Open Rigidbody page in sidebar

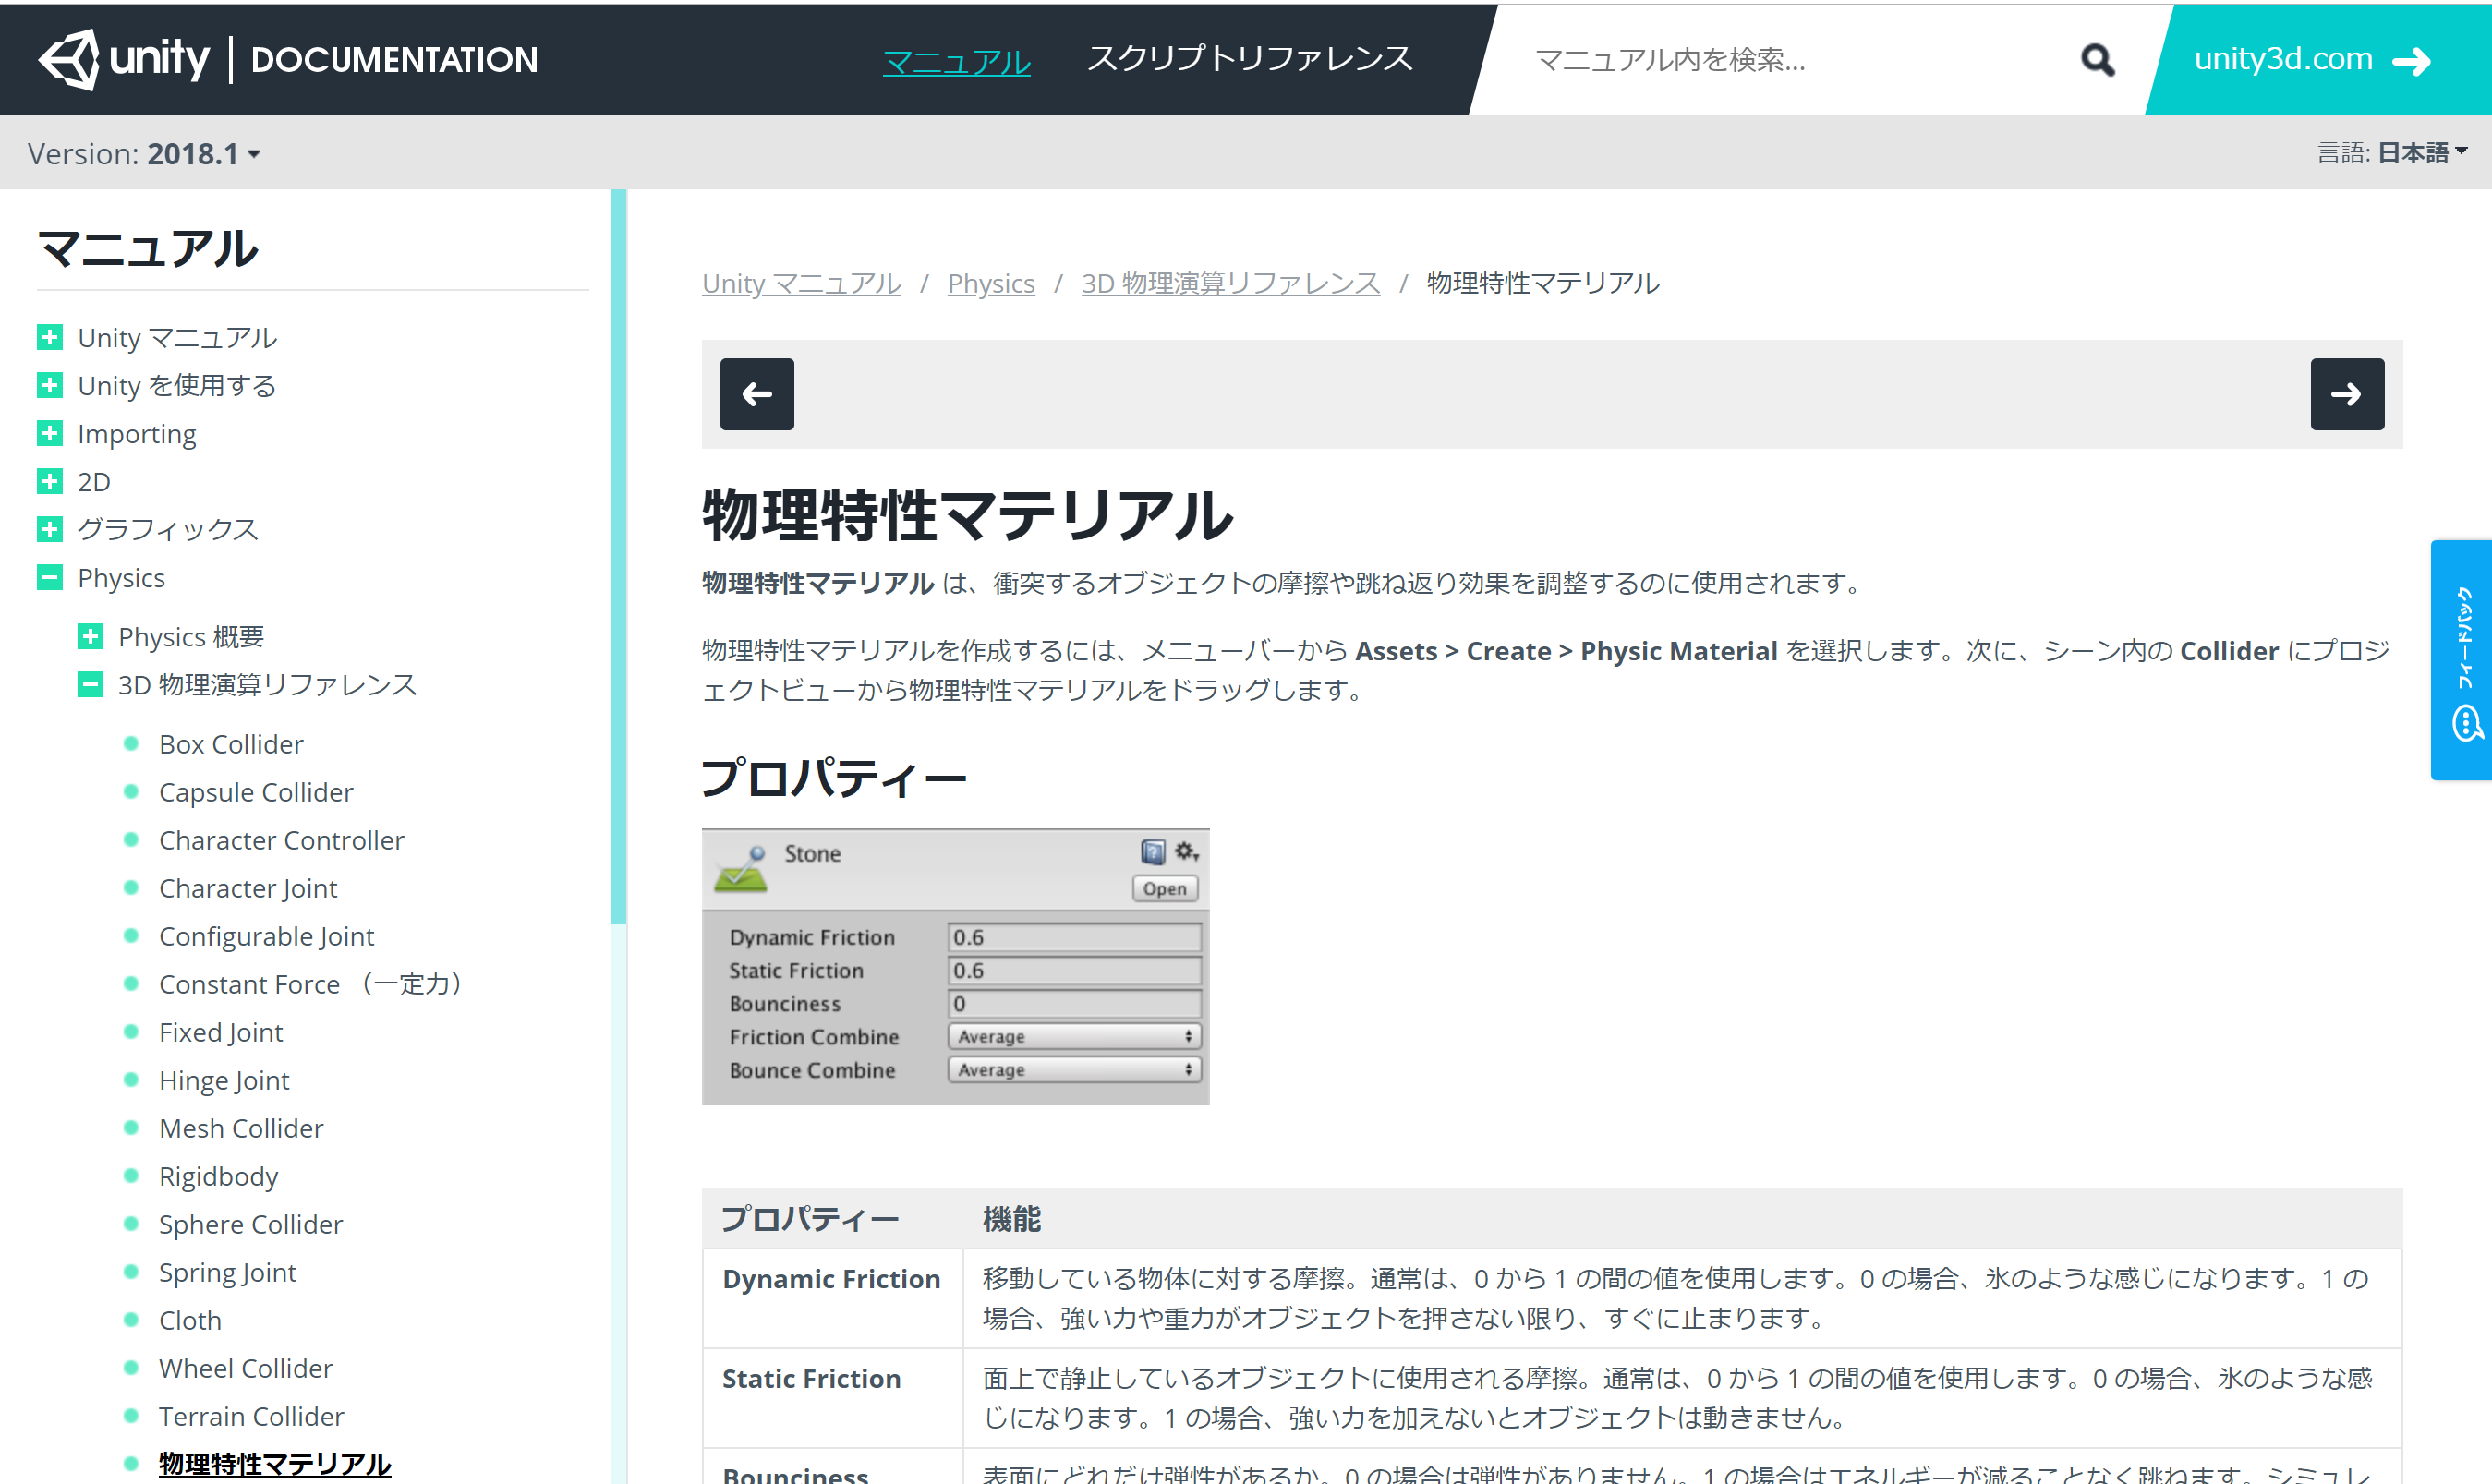pyautogui.click(x=218, y=1176)
